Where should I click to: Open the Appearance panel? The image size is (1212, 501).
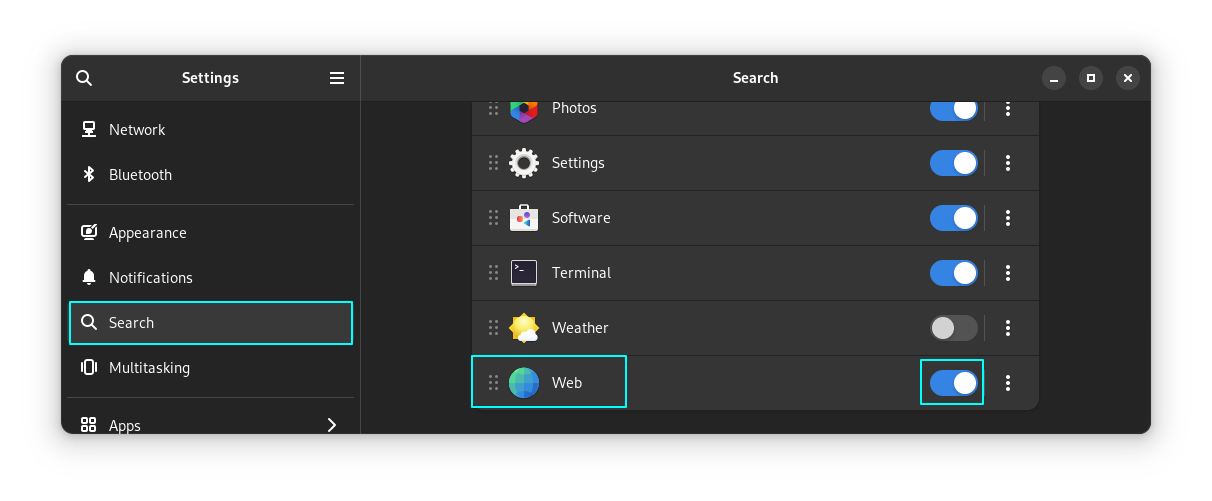pos(211,233)
